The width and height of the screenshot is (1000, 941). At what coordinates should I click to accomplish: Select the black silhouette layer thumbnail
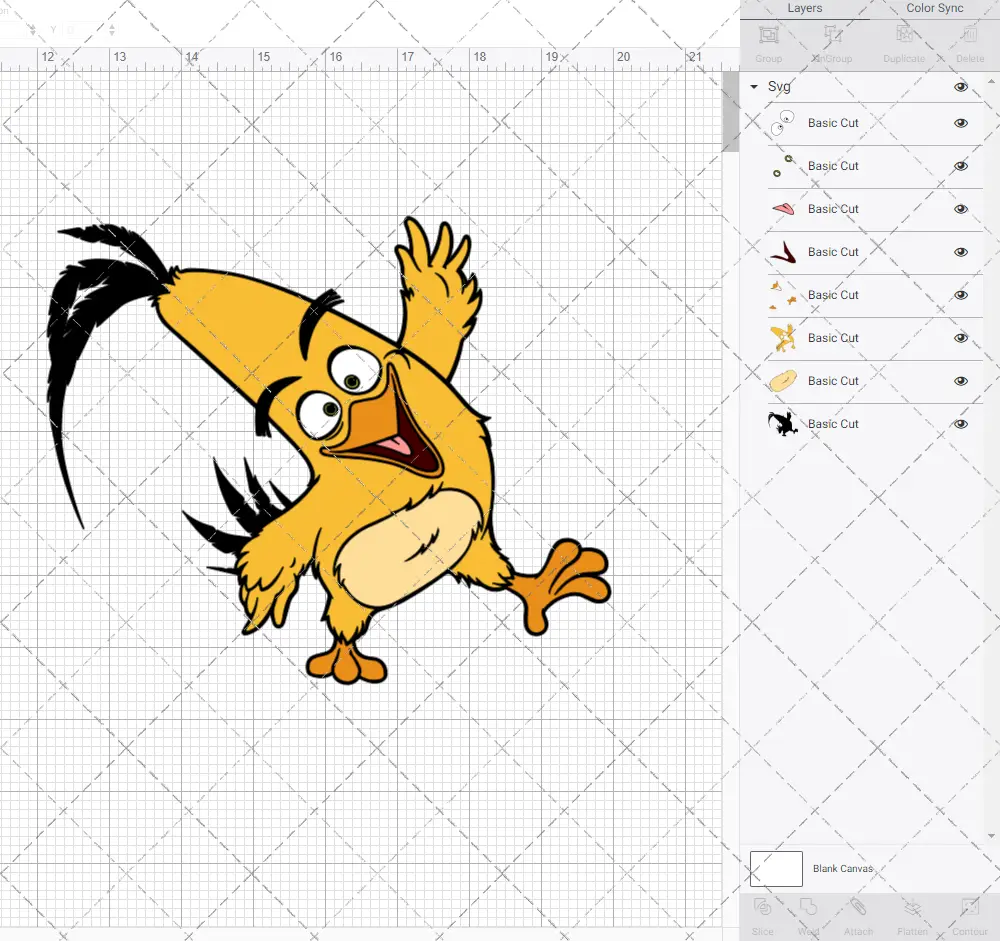(x=783, y=424)
